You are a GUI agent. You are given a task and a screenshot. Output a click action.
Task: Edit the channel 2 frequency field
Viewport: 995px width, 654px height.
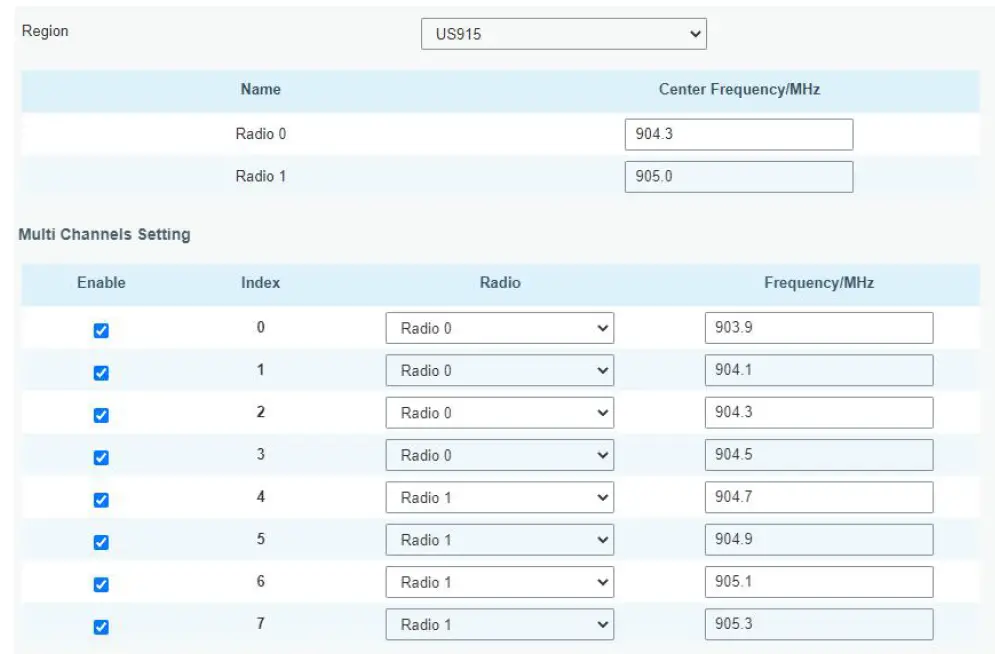click(819, 413)
